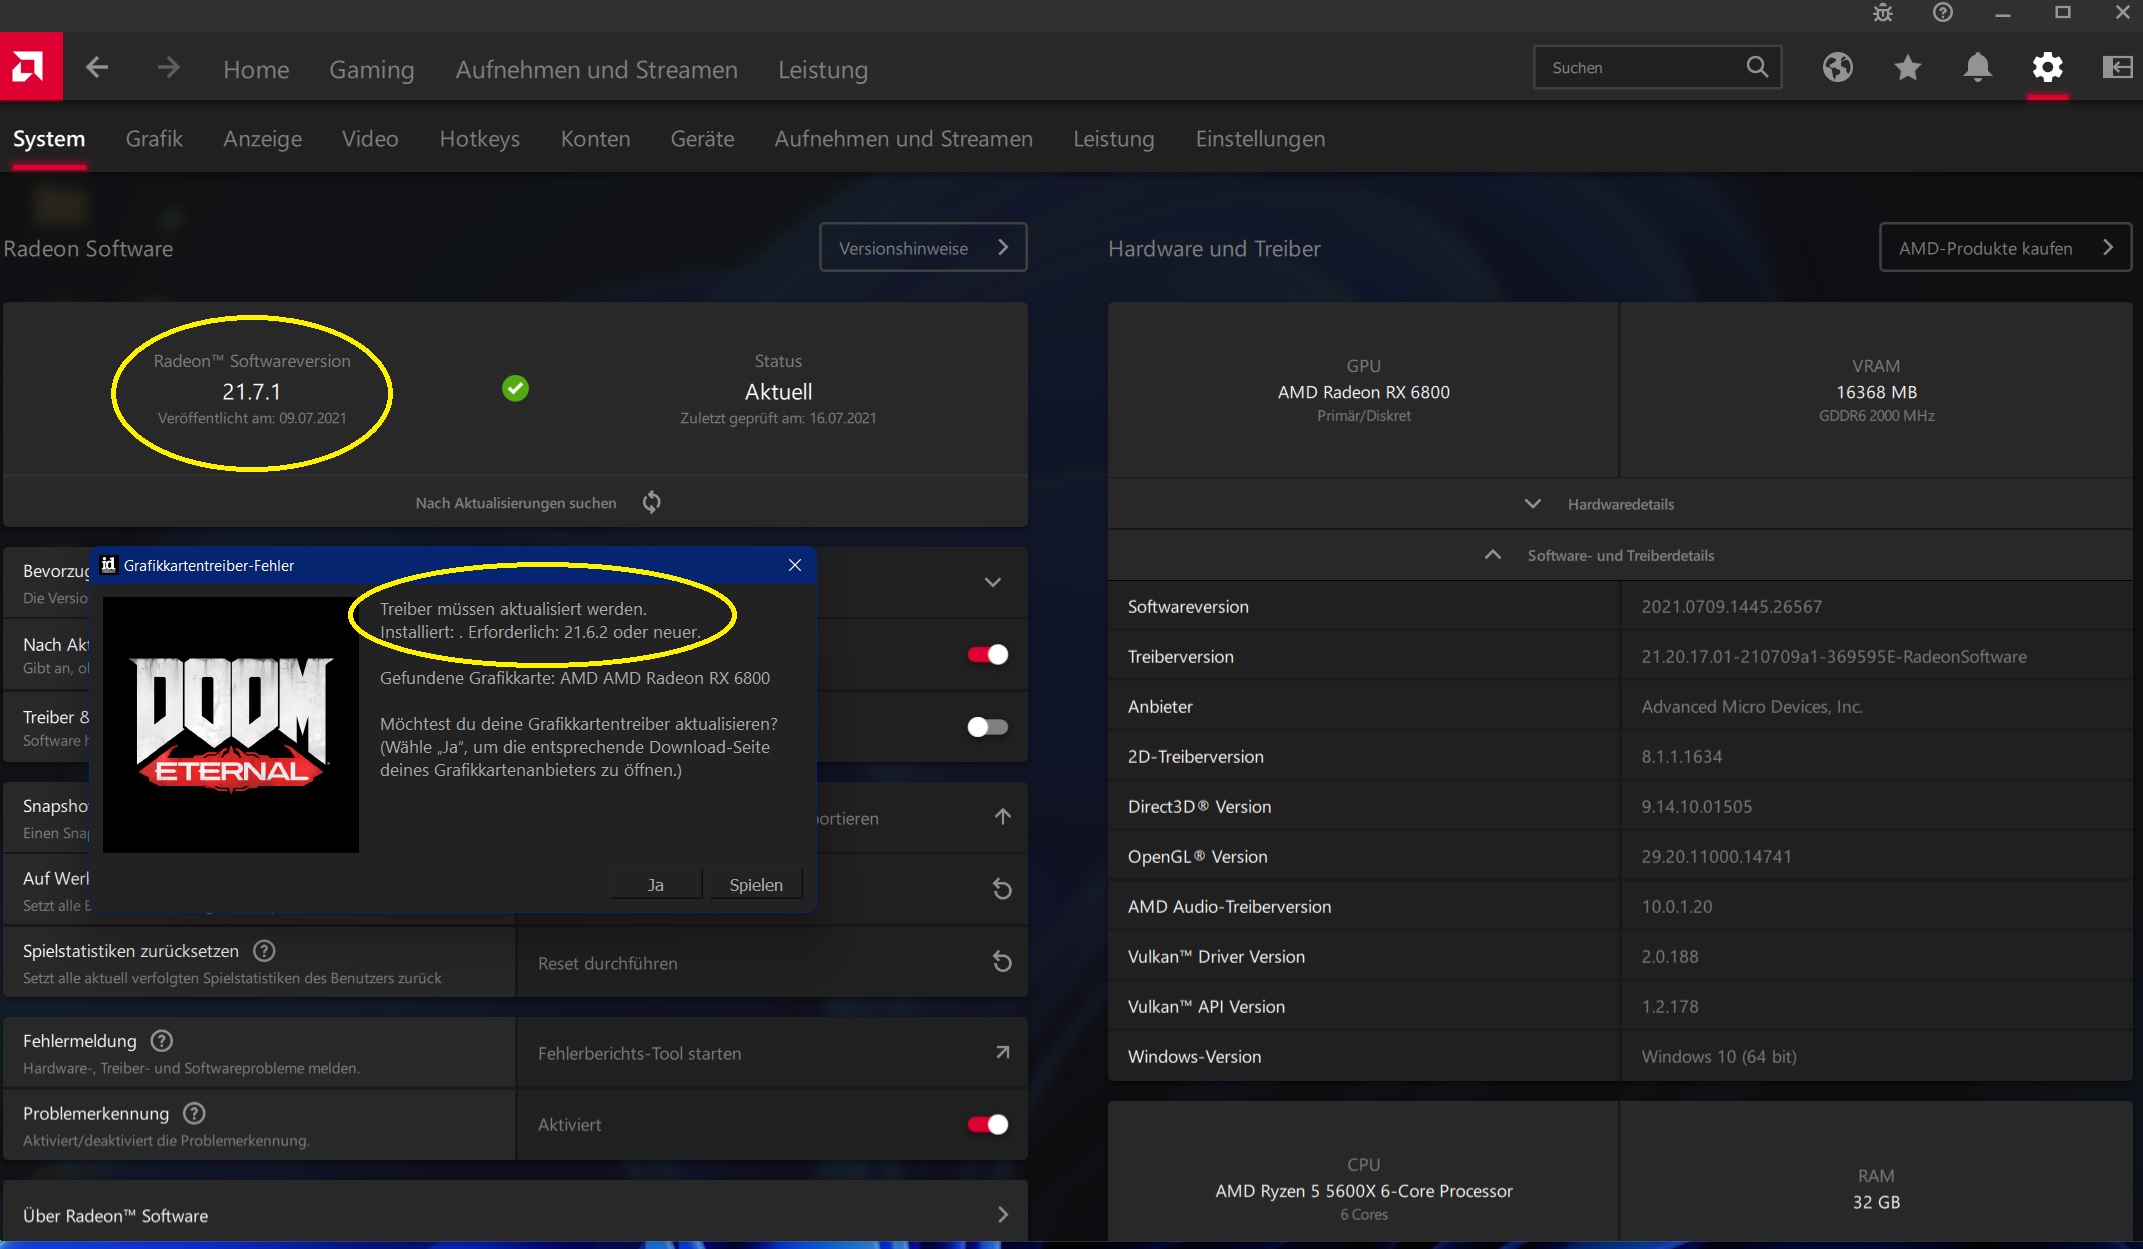Open settings gear icon
2143x1249 pixels.
tap(2047, 67)
